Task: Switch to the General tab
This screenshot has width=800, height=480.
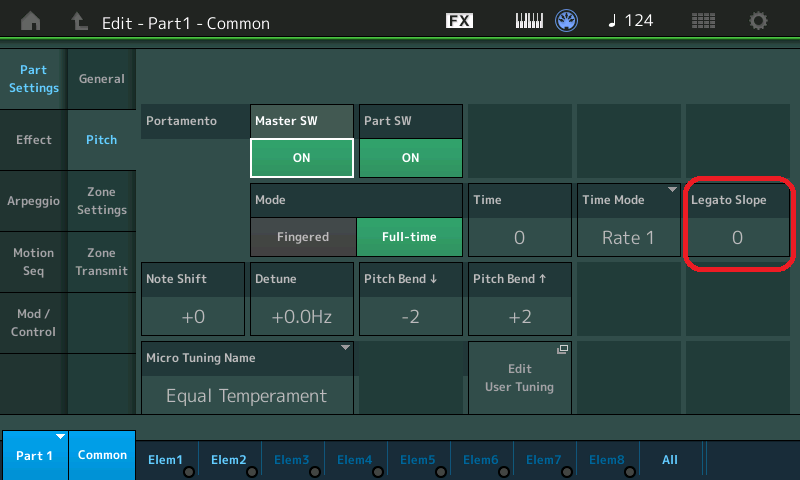Action: 102,79
